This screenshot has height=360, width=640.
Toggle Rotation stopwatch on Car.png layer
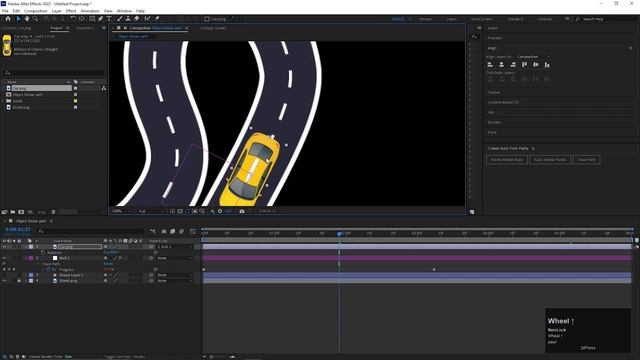click(43, 253)
